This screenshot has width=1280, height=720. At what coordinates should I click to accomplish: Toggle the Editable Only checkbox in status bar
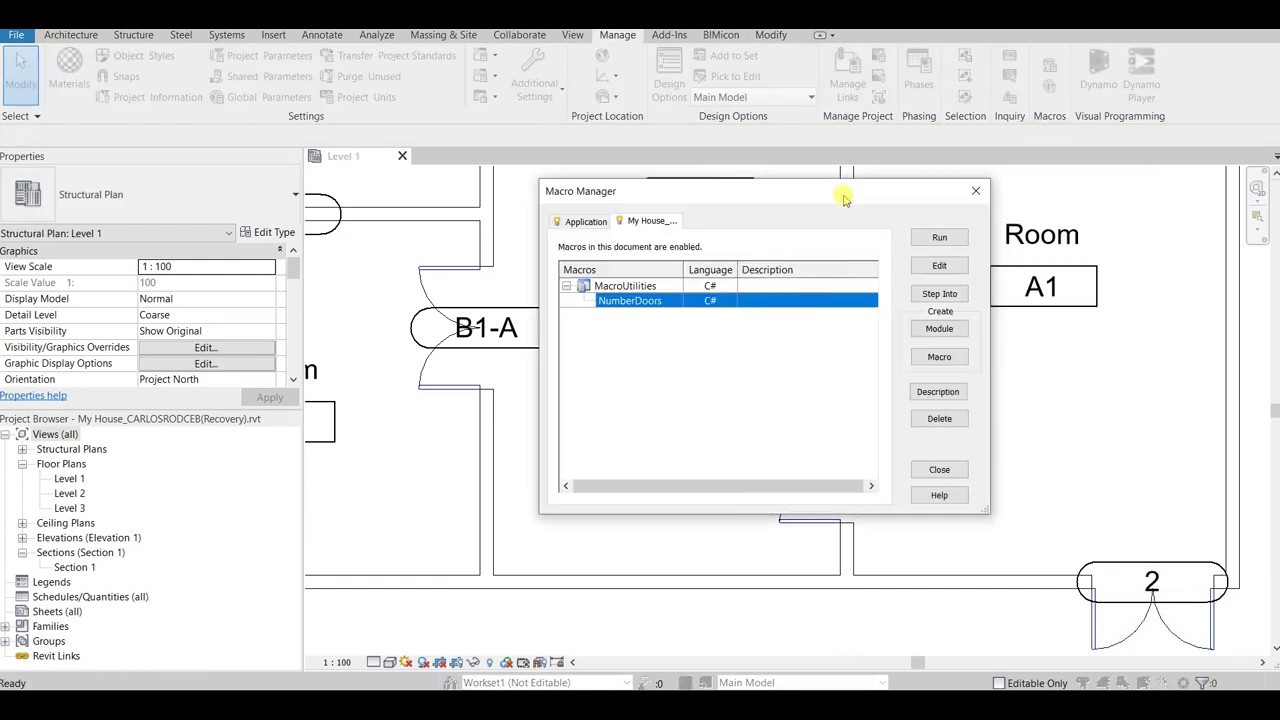[1000, 683]
